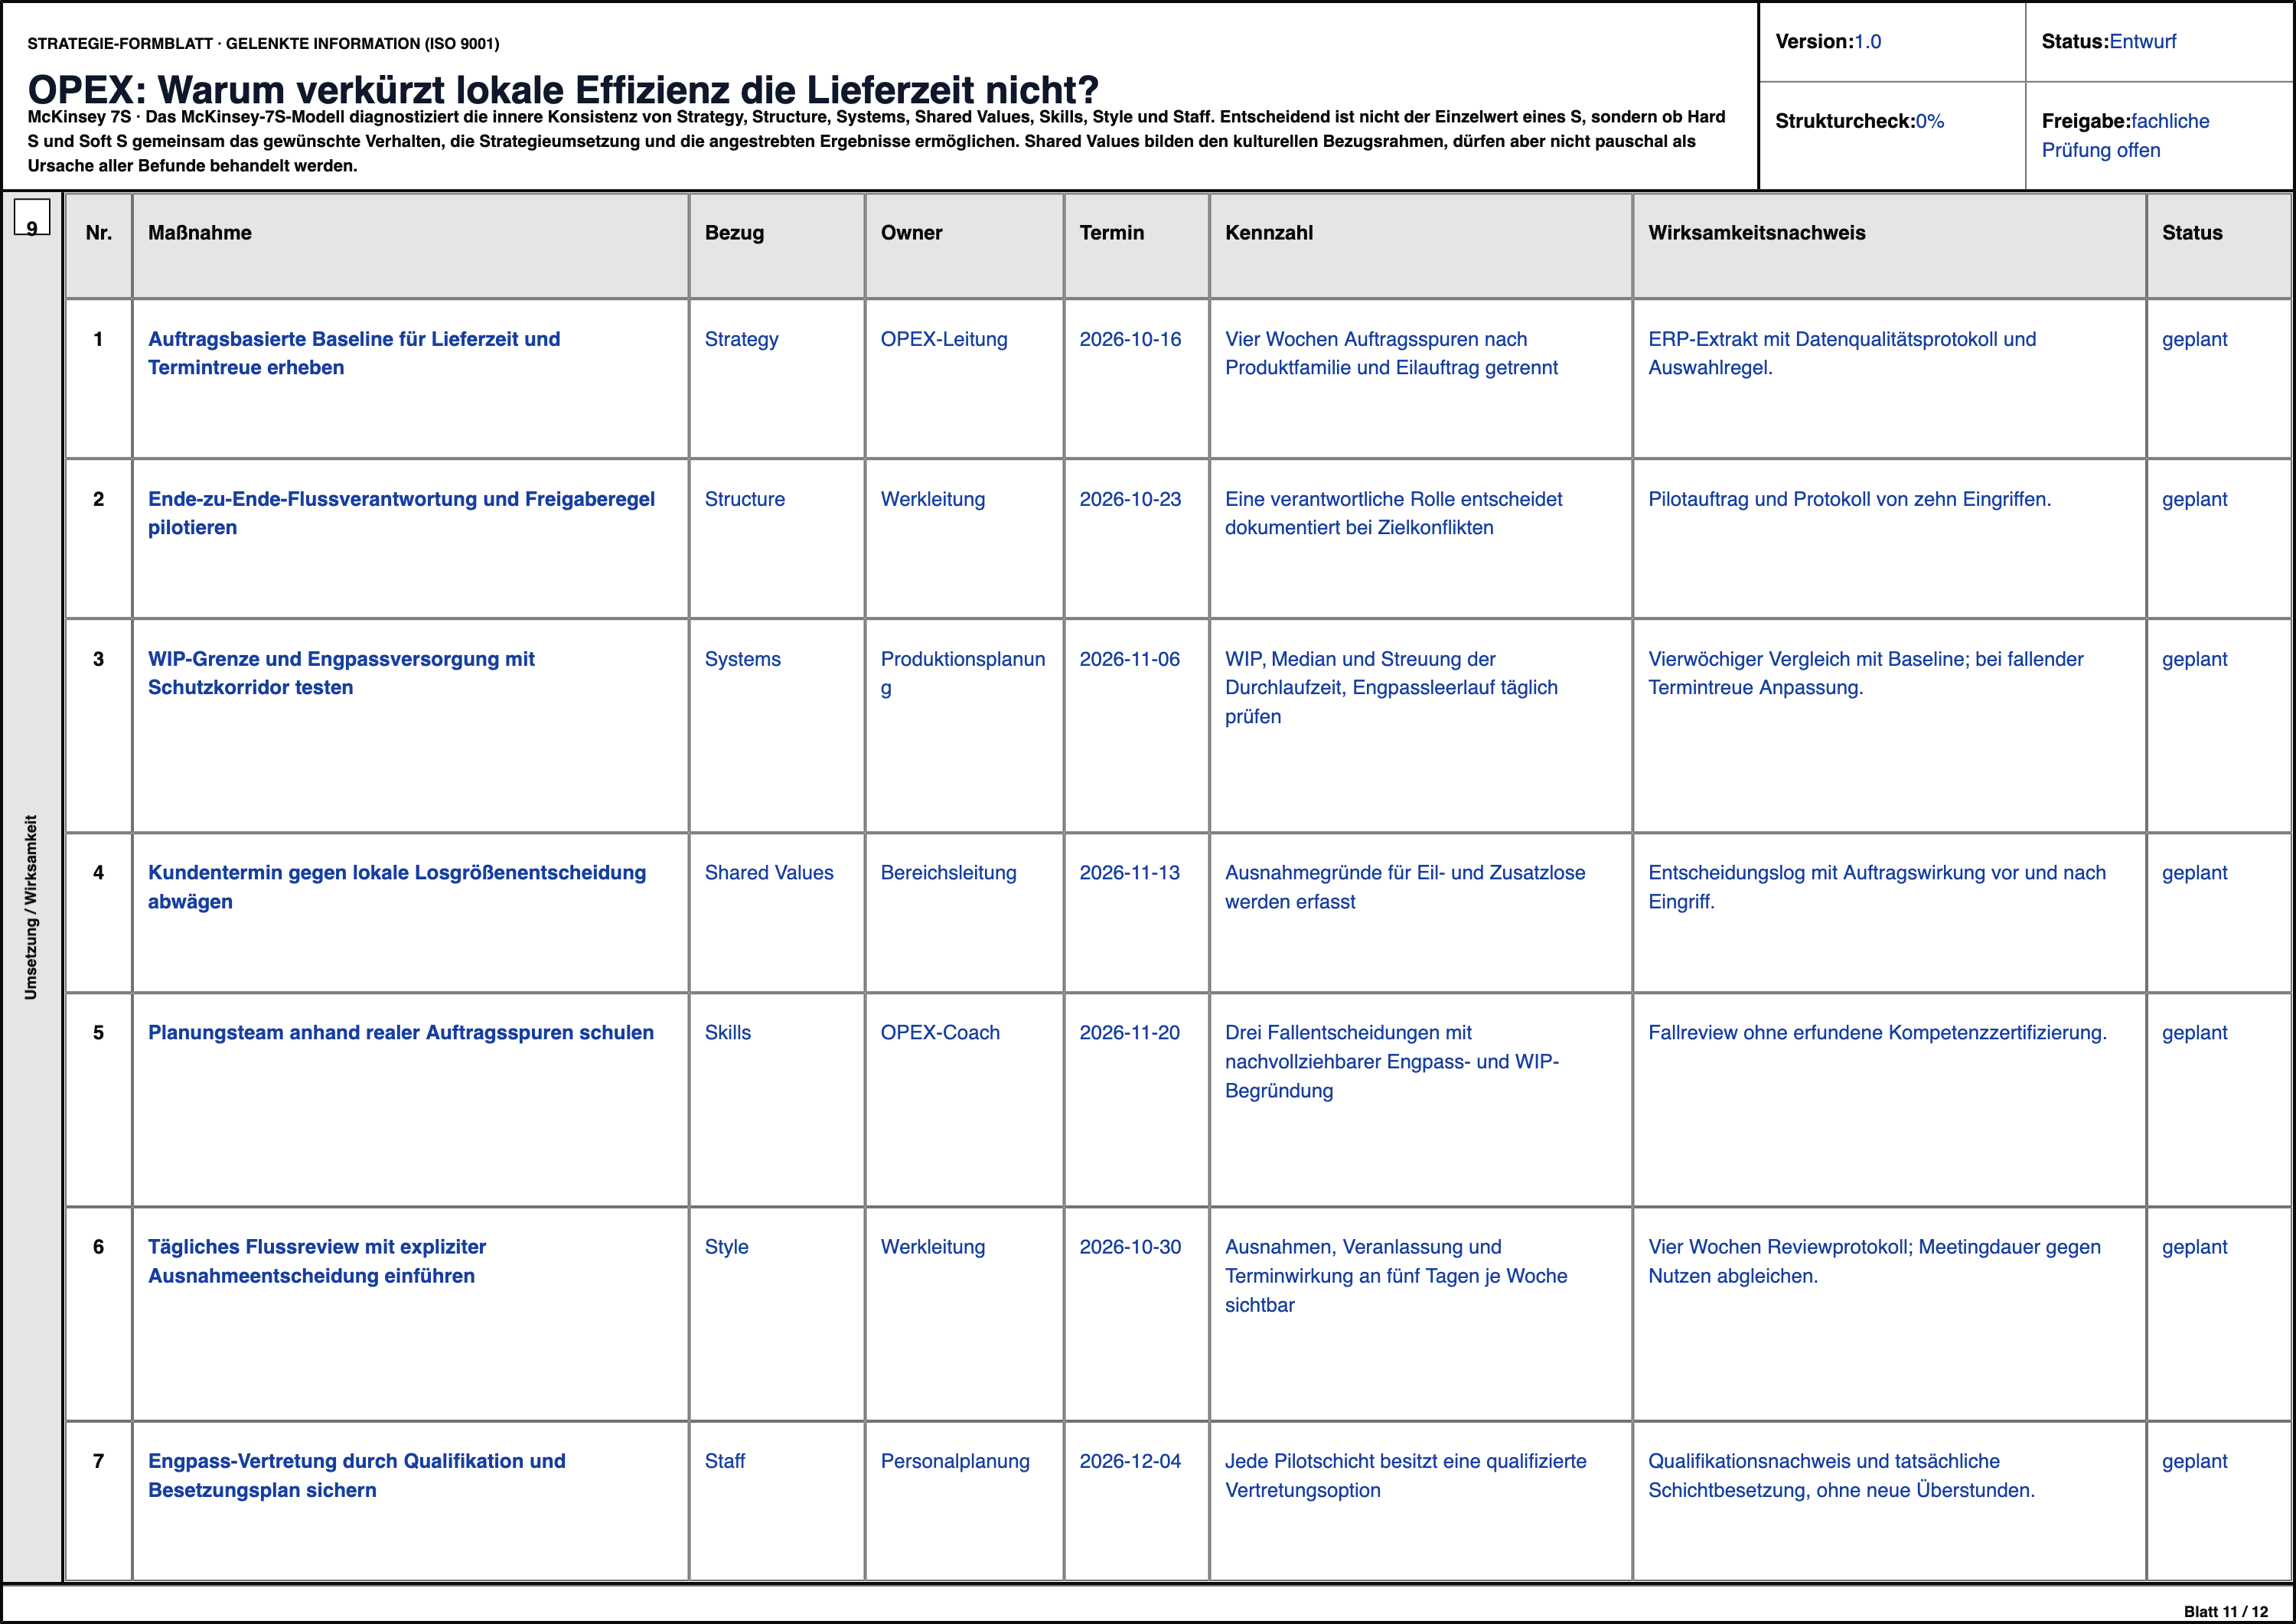Click the owner 'Personalplanung'
Screen dimensions: 2296x1624
tap(955, 1461)
